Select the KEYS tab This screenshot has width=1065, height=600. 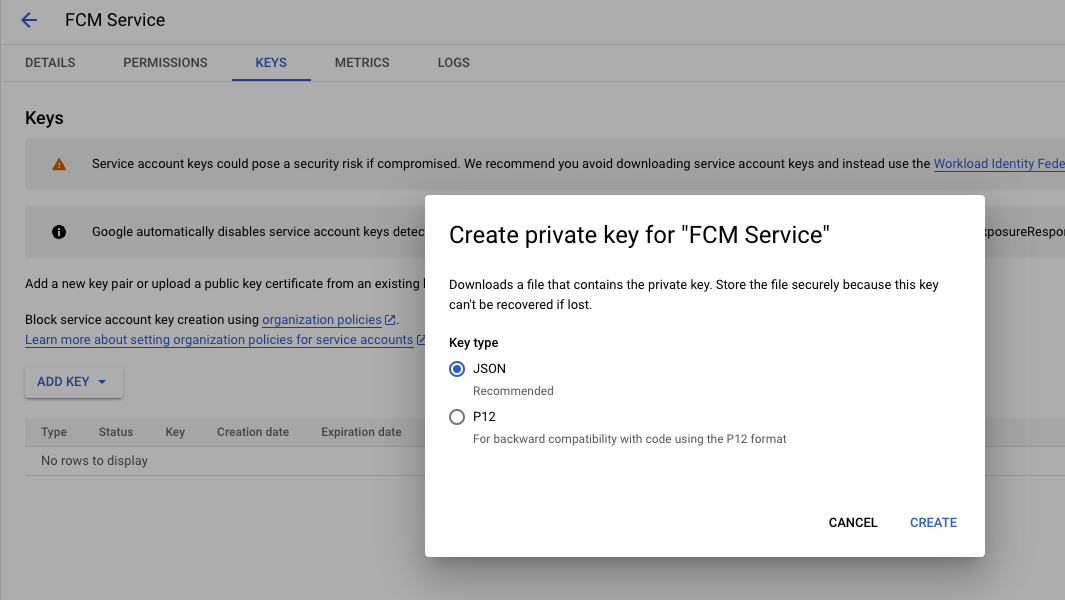271,63
